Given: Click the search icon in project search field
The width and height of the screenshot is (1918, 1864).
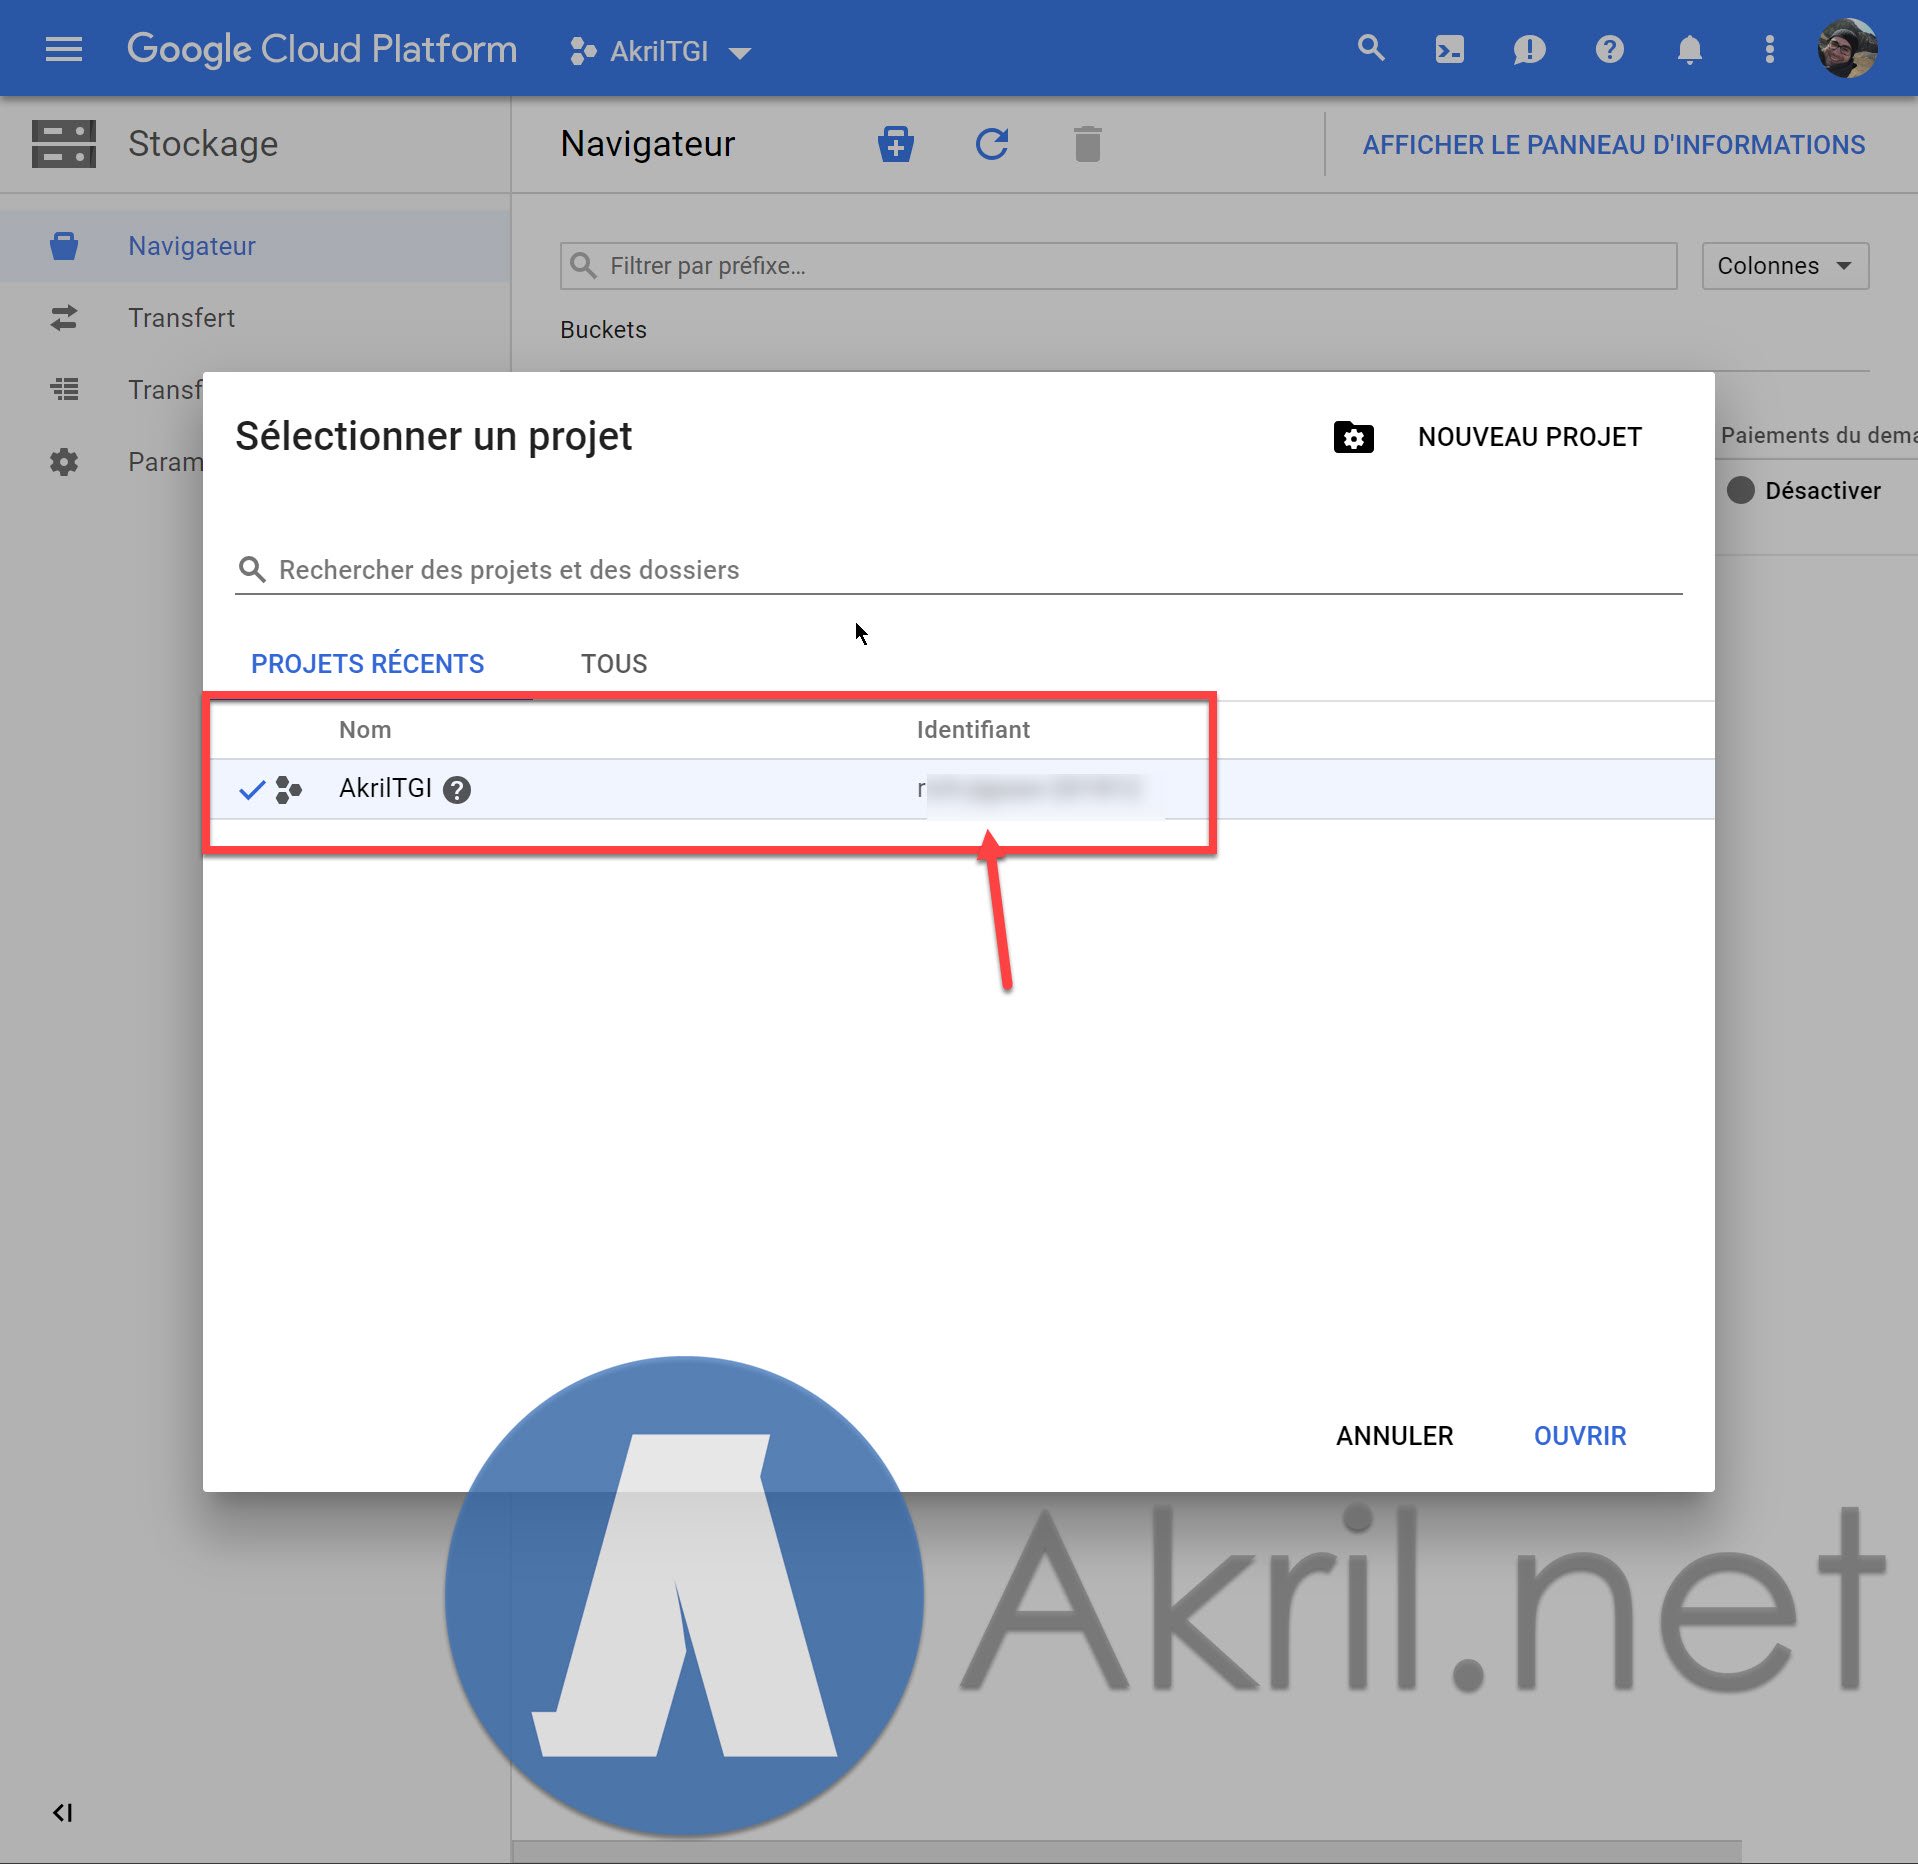Looking at the screenshot, I should pos(252,570).
